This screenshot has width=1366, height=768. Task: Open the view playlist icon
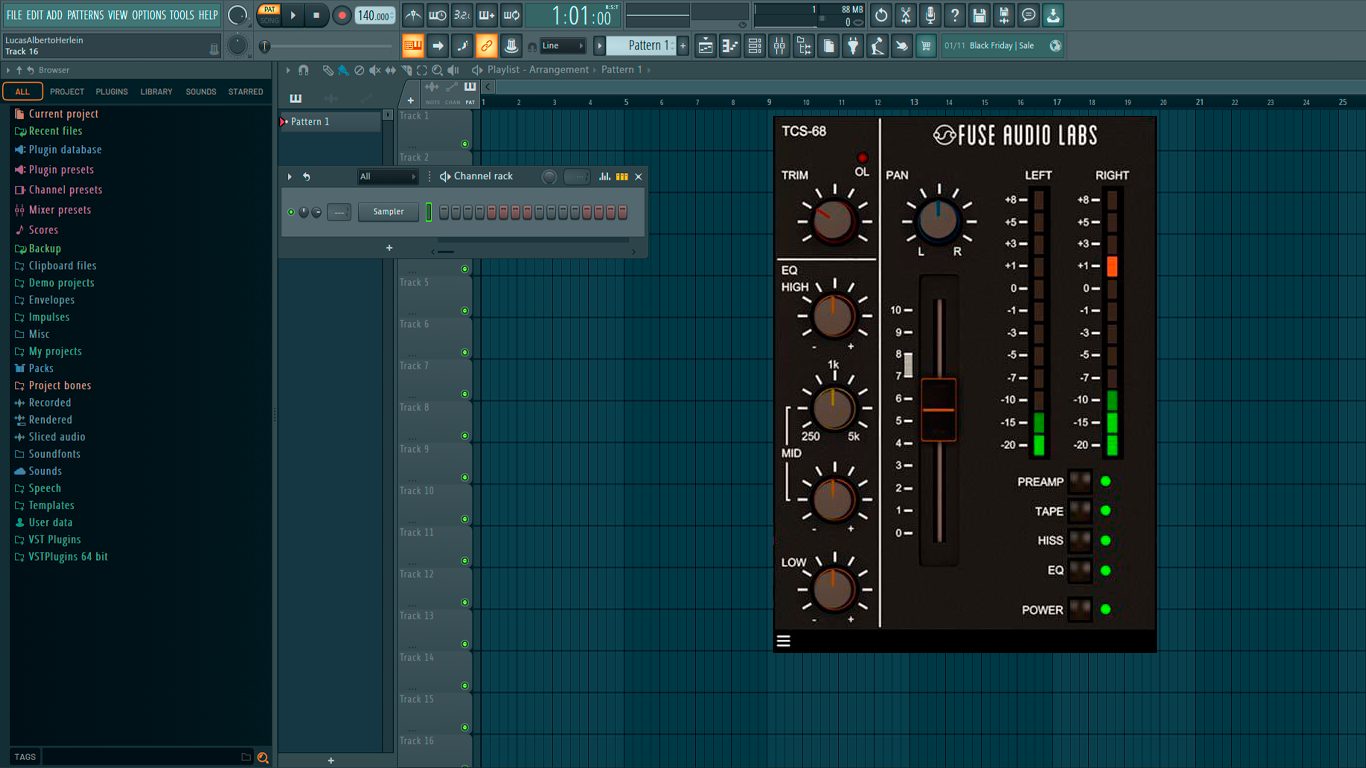[706, 45]
